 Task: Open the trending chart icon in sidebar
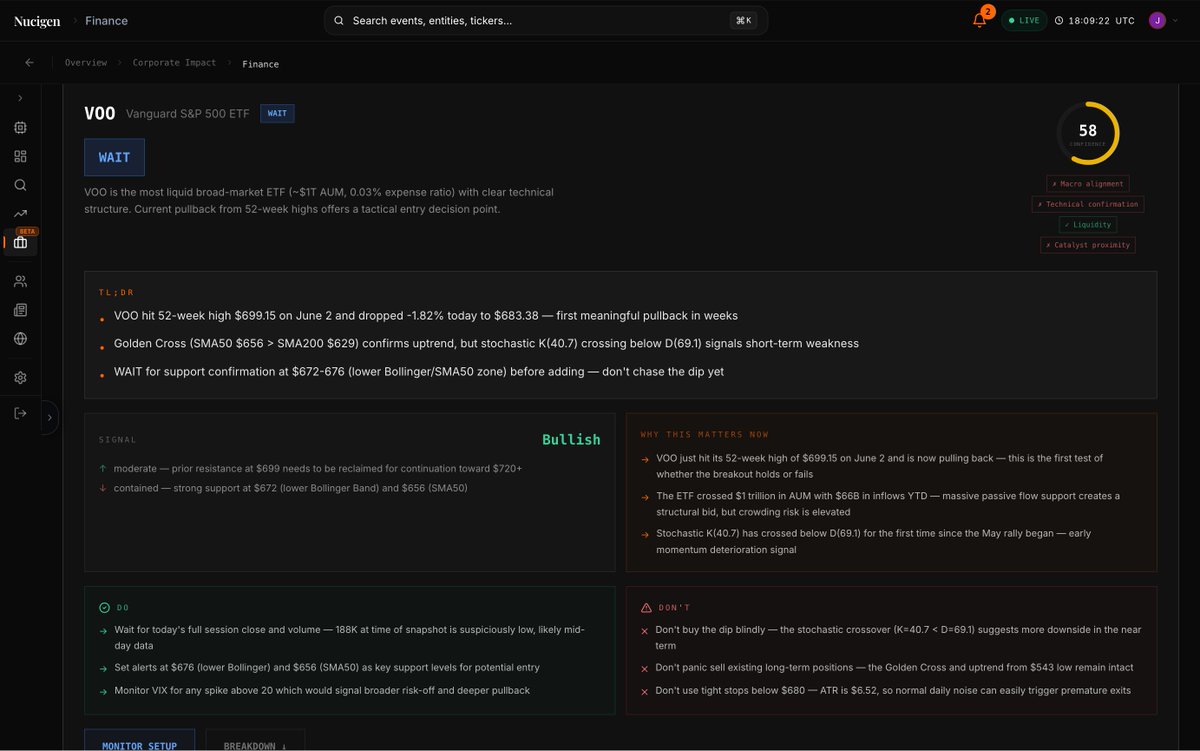(x=20, y=213)
